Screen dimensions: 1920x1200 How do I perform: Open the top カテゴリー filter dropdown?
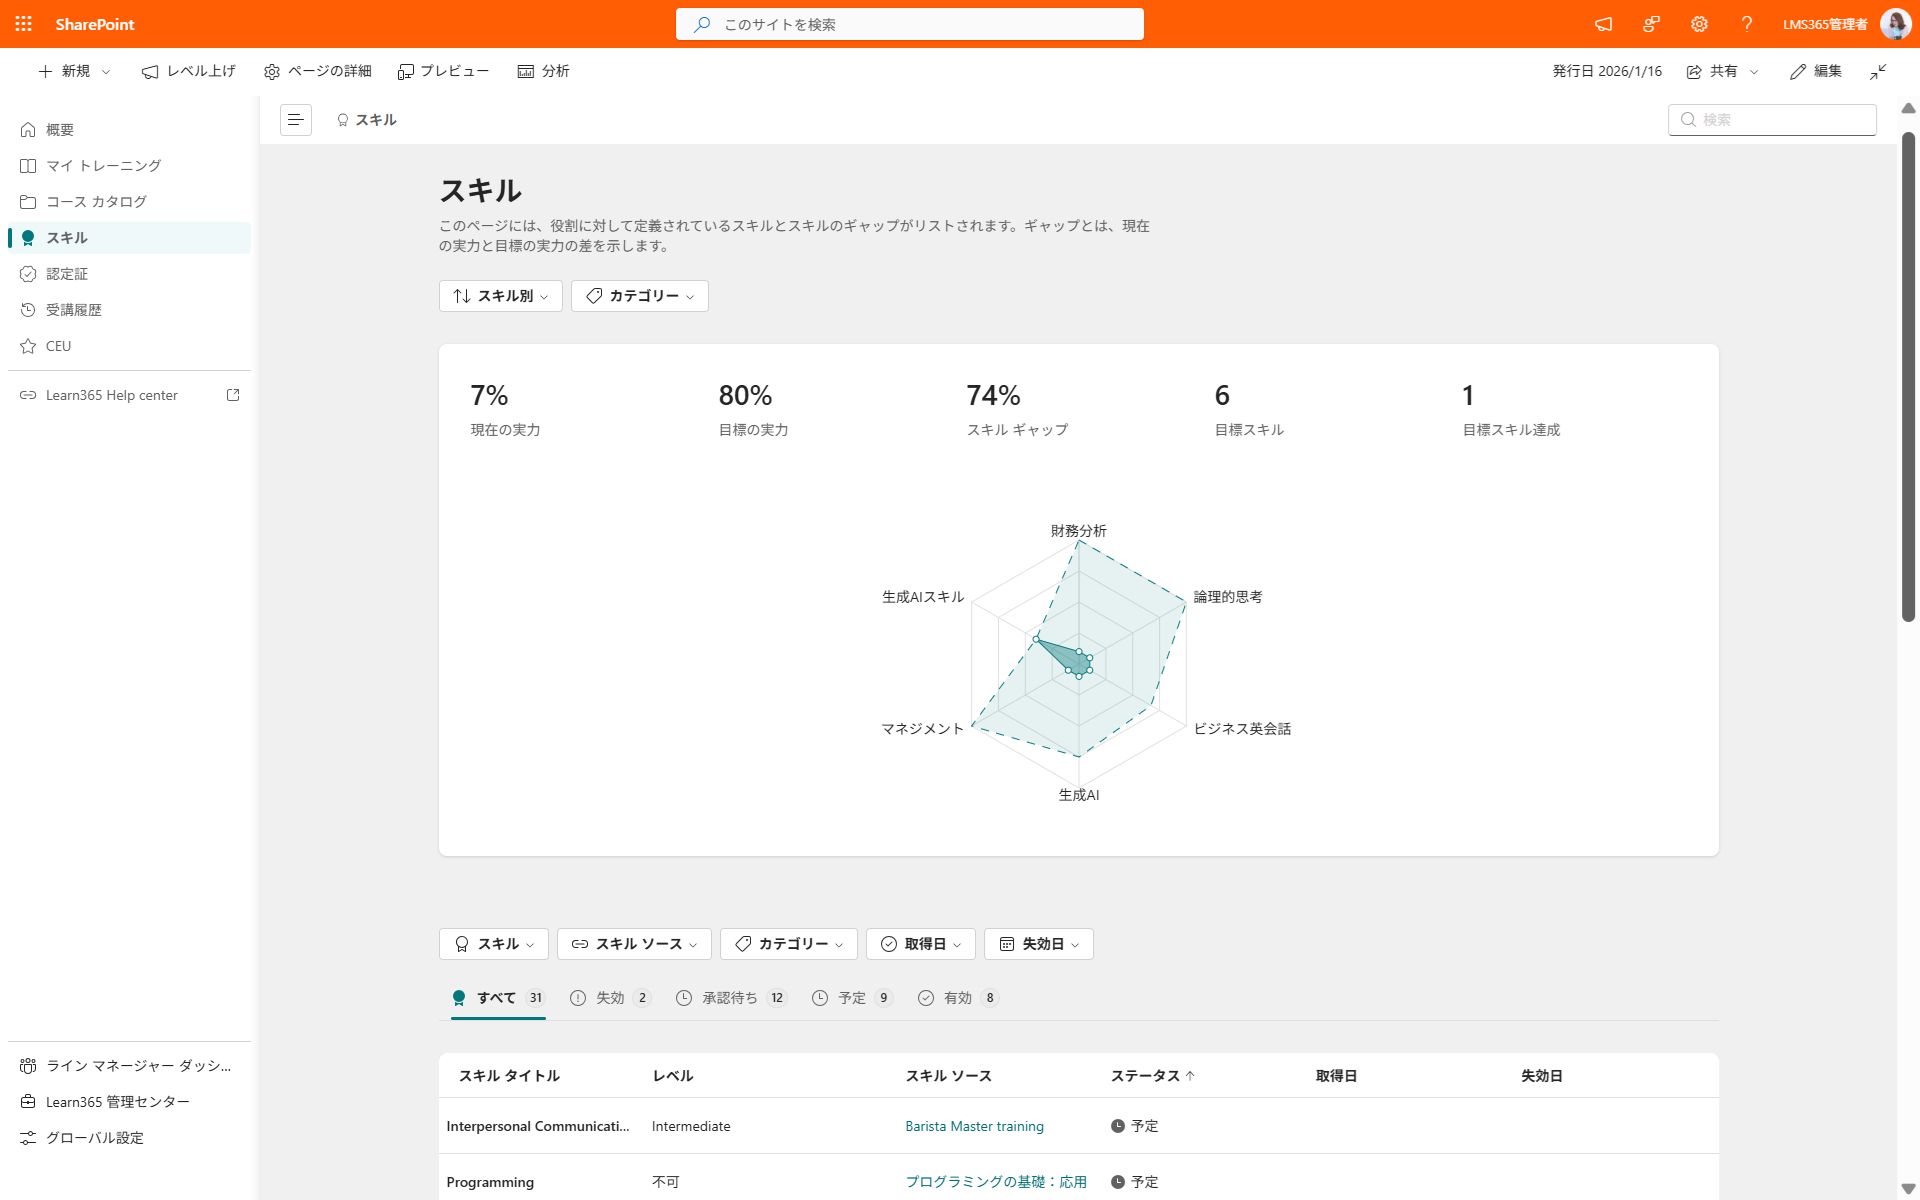pos(640,296)
